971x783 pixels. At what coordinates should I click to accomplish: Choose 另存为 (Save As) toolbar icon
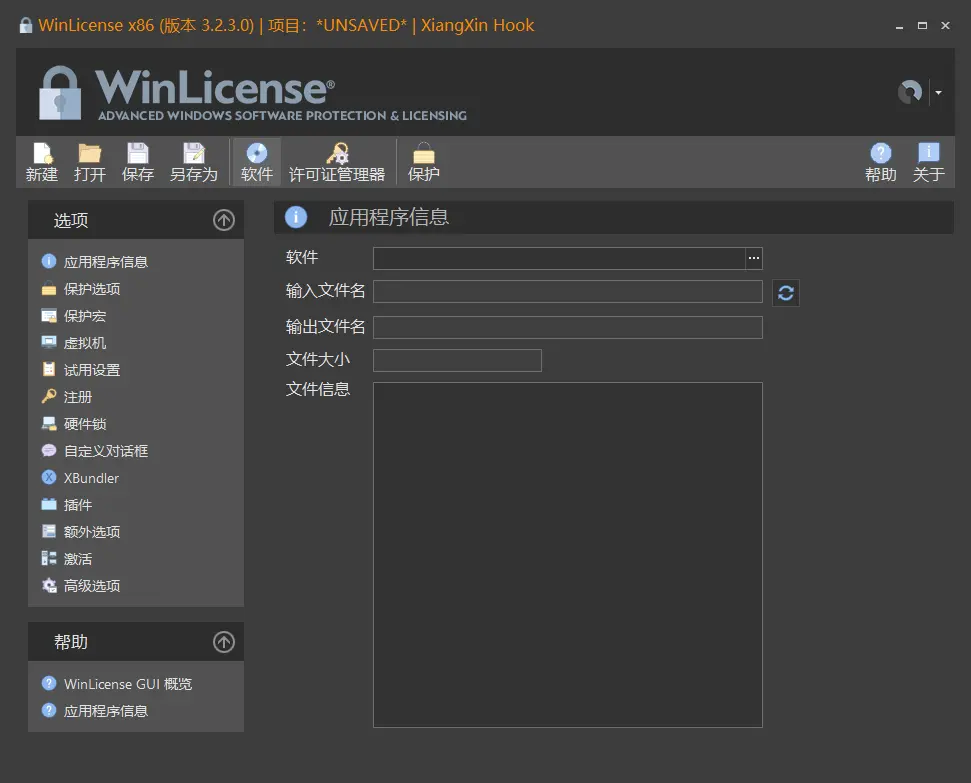[194, 162]
